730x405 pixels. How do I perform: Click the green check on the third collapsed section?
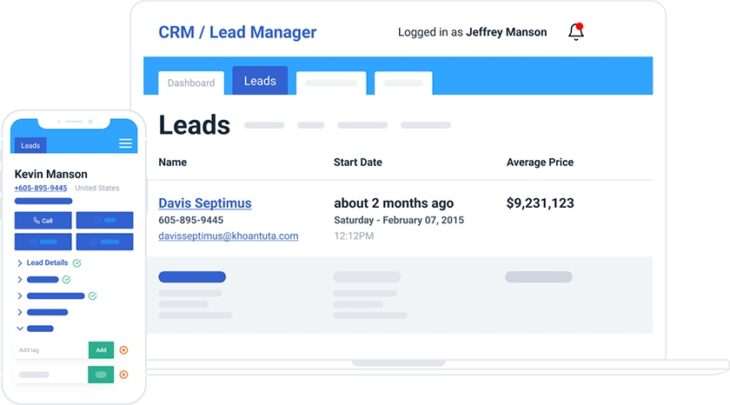(x=92, y=296)
